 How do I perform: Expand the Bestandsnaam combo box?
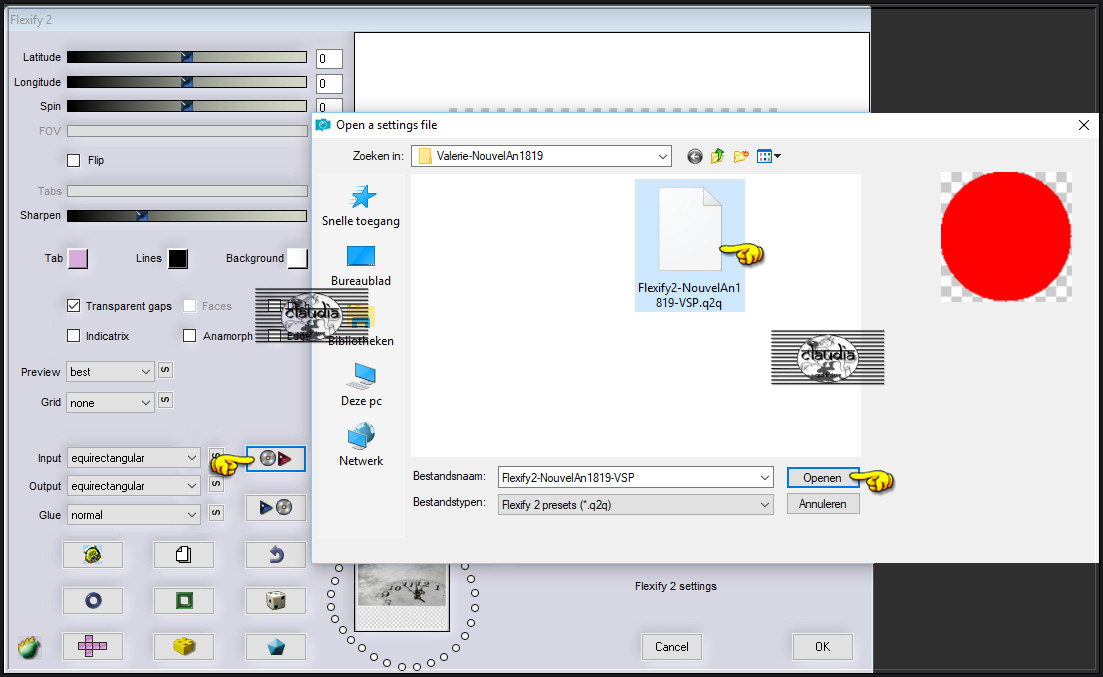[x=765, y=478]
